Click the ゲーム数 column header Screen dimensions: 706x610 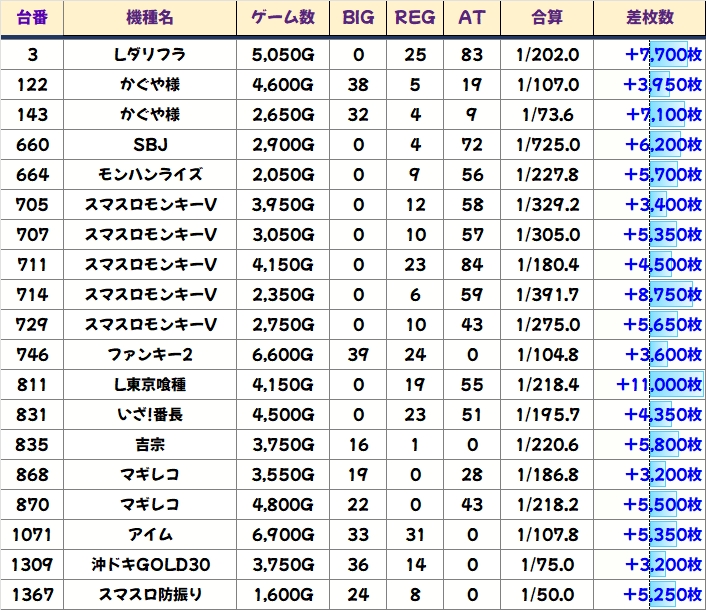pos(283,18)
